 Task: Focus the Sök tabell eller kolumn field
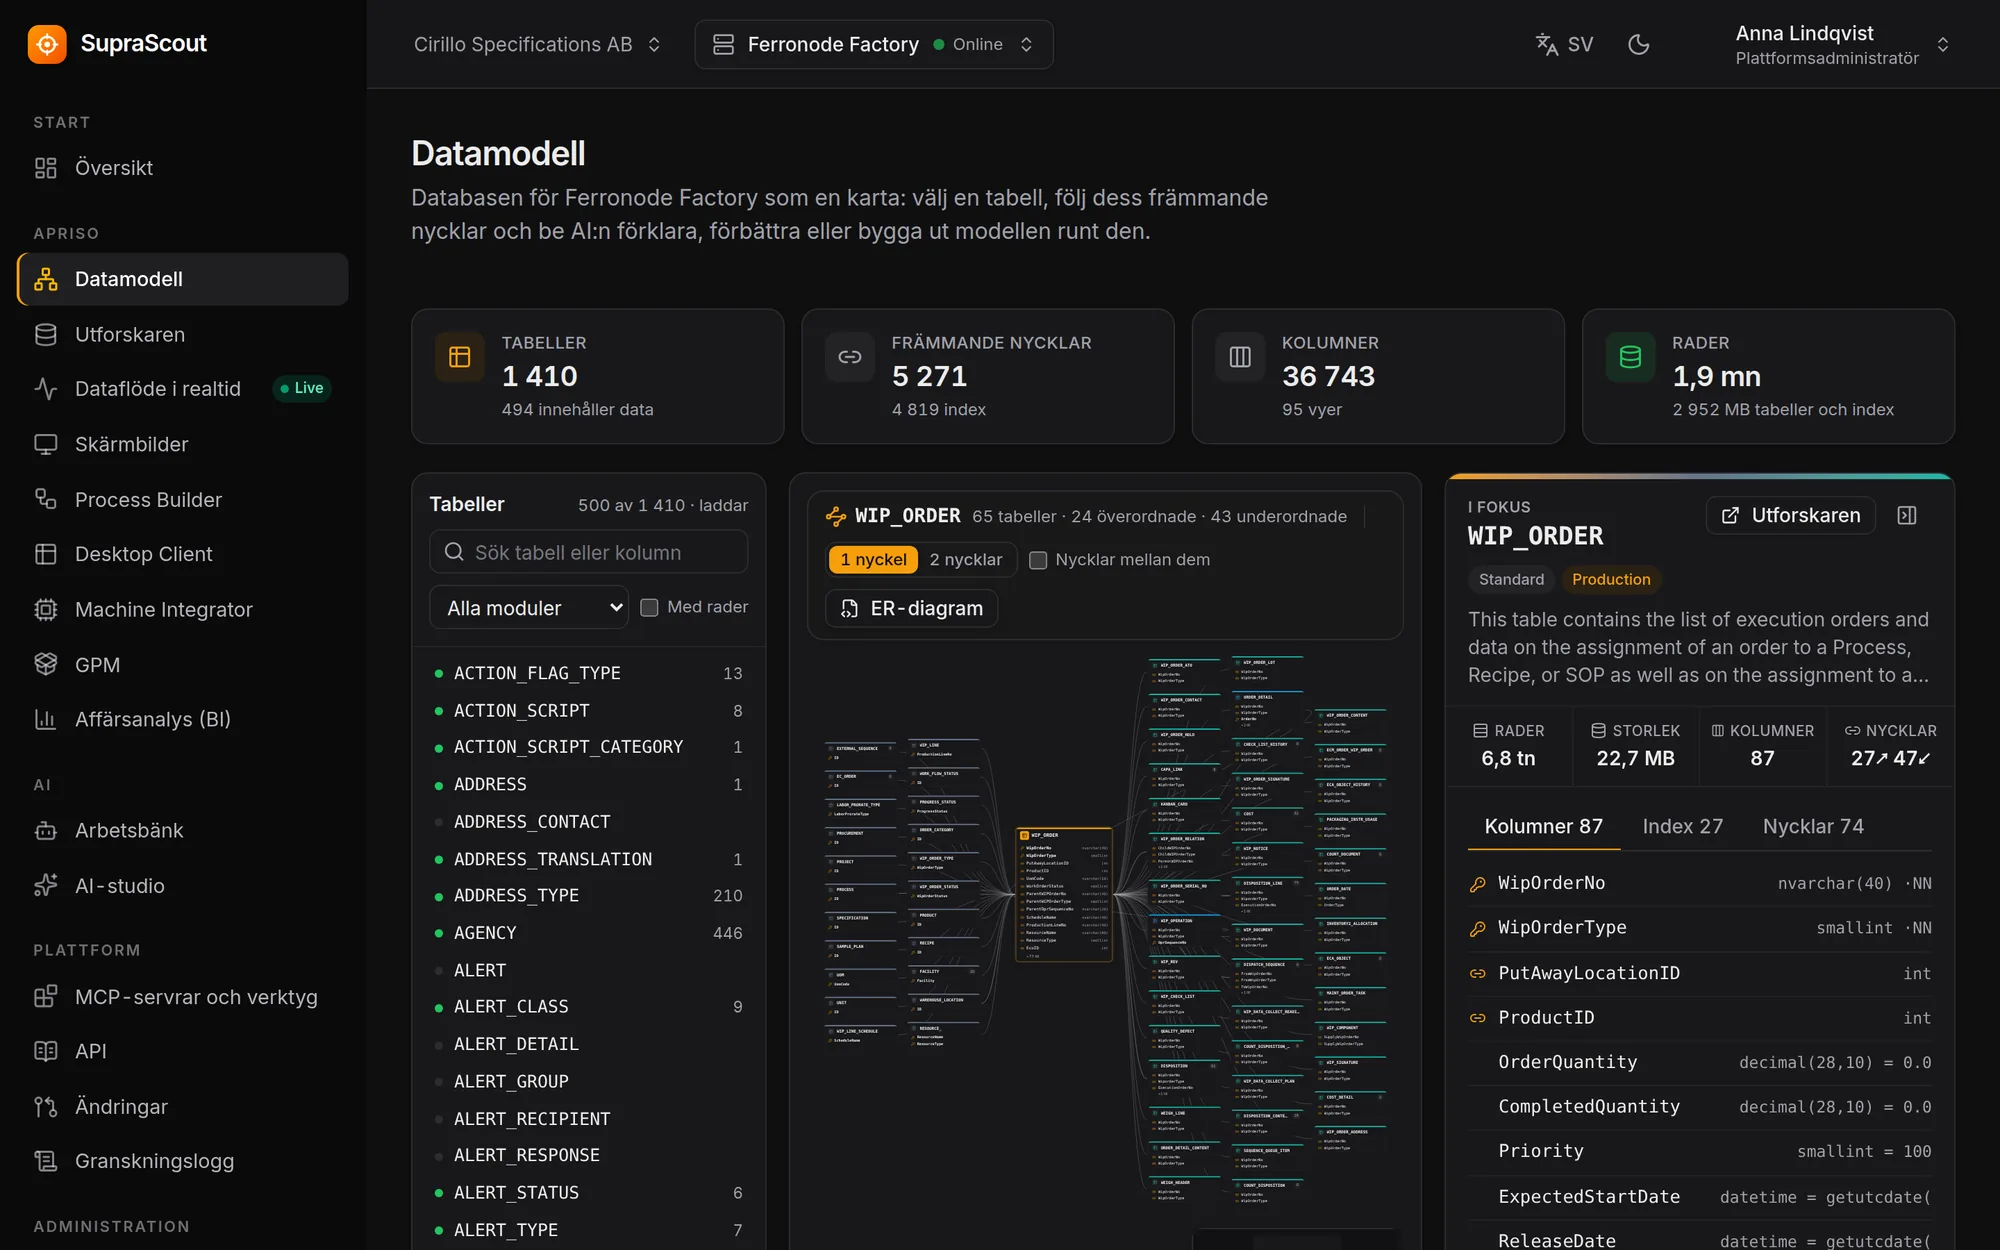(588, 552)
